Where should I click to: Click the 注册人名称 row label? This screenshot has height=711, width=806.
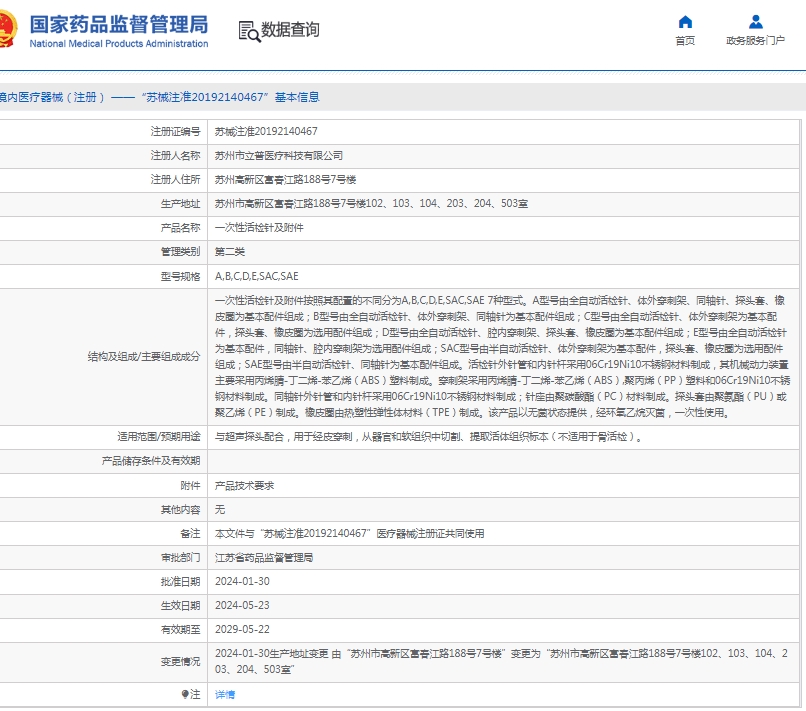click(x=175, y=156)
